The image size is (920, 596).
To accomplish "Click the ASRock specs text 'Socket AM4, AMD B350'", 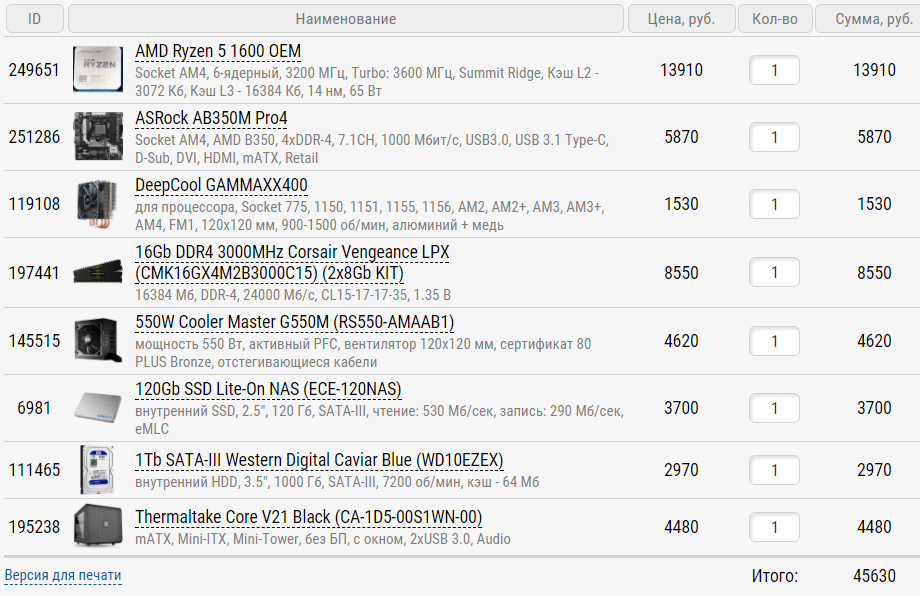I will pos(372,149).
